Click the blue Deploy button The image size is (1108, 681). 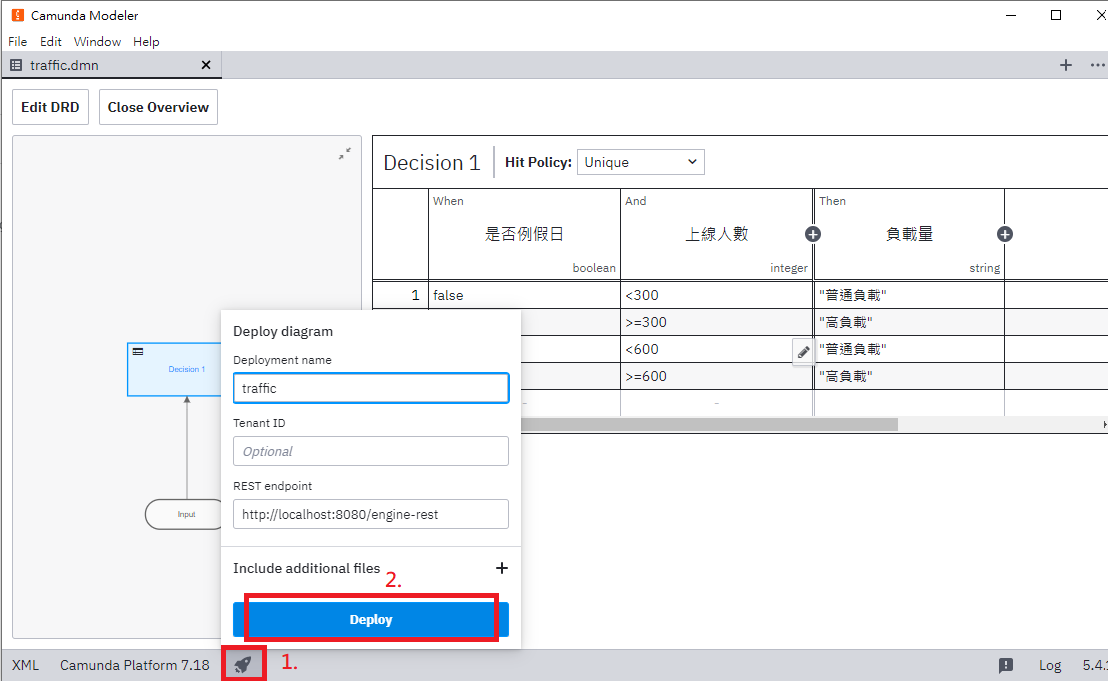click(371, 620)
